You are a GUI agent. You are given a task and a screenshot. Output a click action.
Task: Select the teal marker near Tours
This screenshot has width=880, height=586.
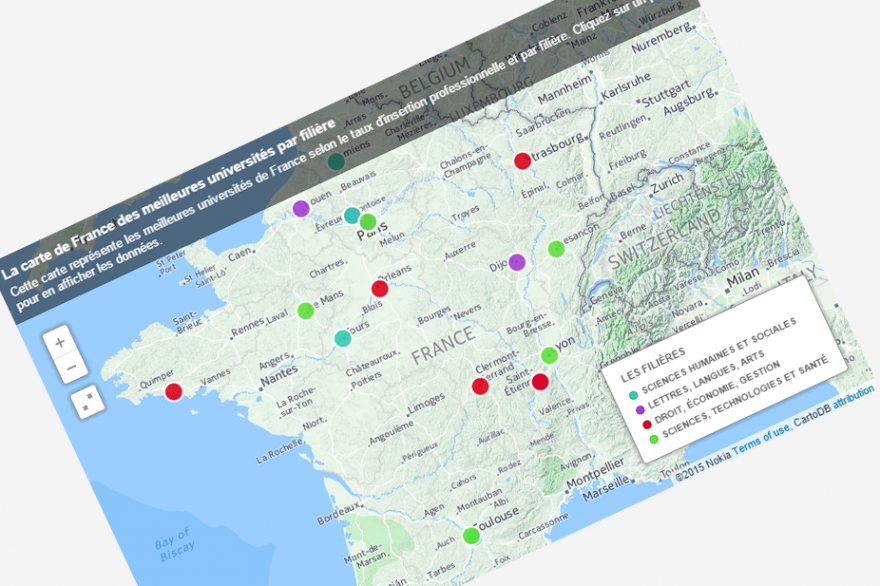tap(342, 338)
